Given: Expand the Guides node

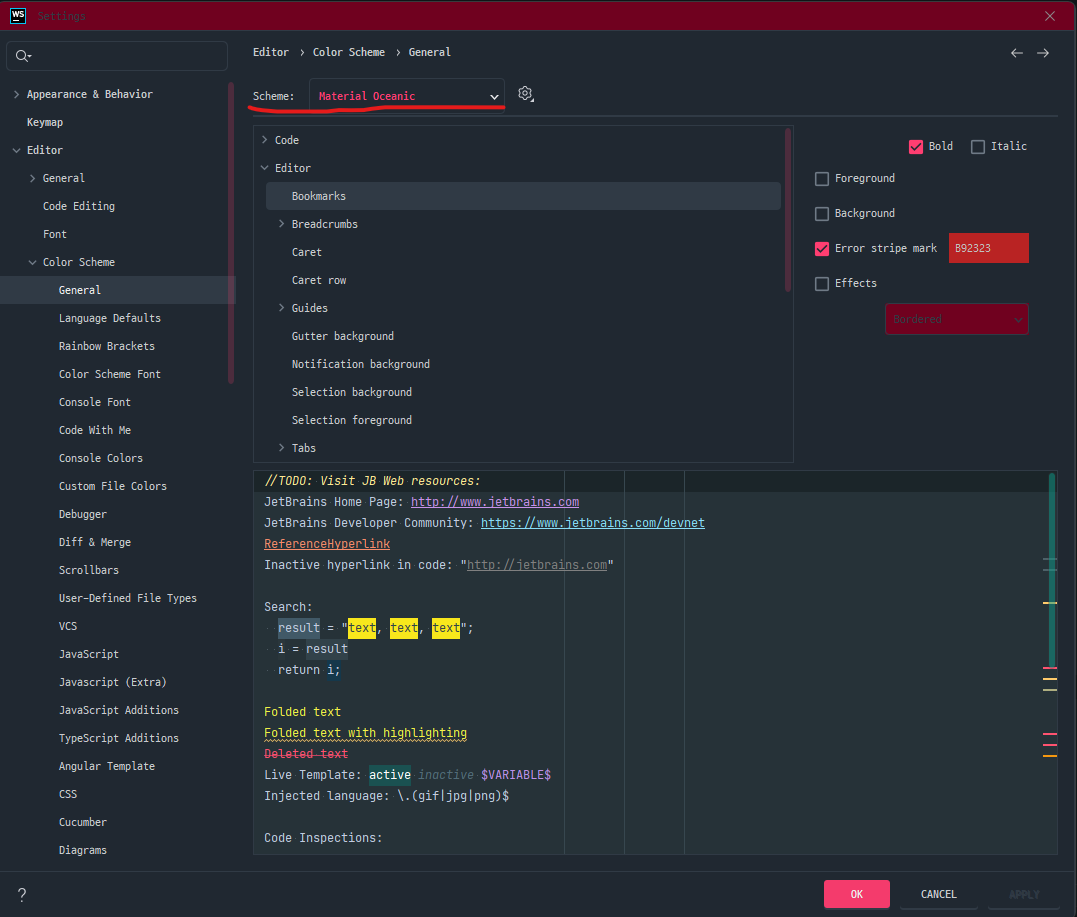Looking at the screenshot, I should pyautogui.click(x=282, y=308).
